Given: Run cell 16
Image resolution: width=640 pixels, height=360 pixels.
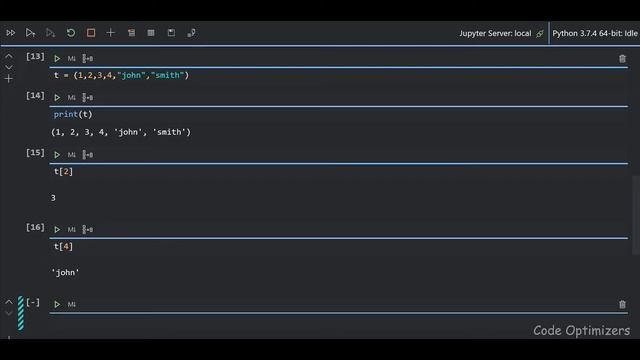Looking at the screenshot, I should [x=57, y=229].
